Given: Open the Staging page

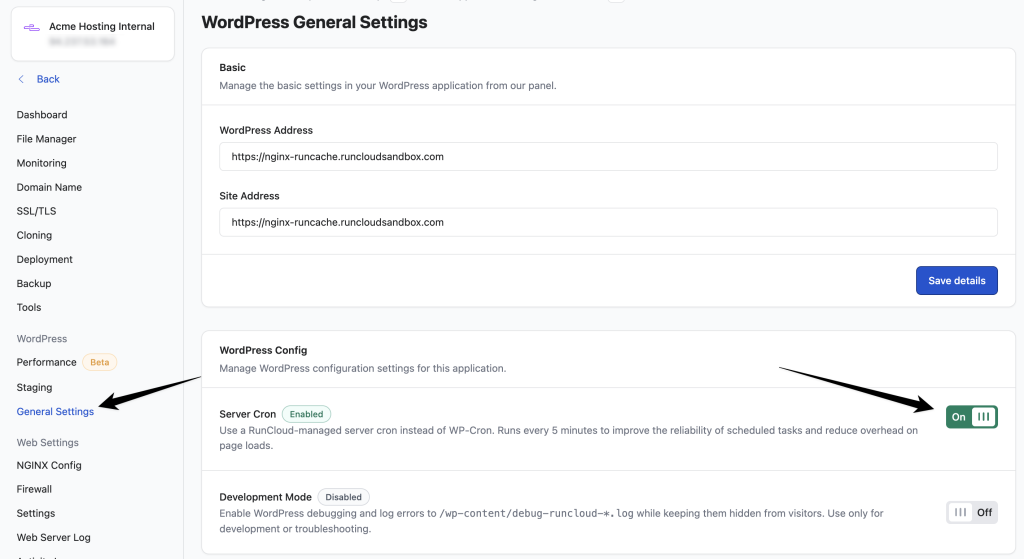Looking at the screenshot, I should [34, 387].
